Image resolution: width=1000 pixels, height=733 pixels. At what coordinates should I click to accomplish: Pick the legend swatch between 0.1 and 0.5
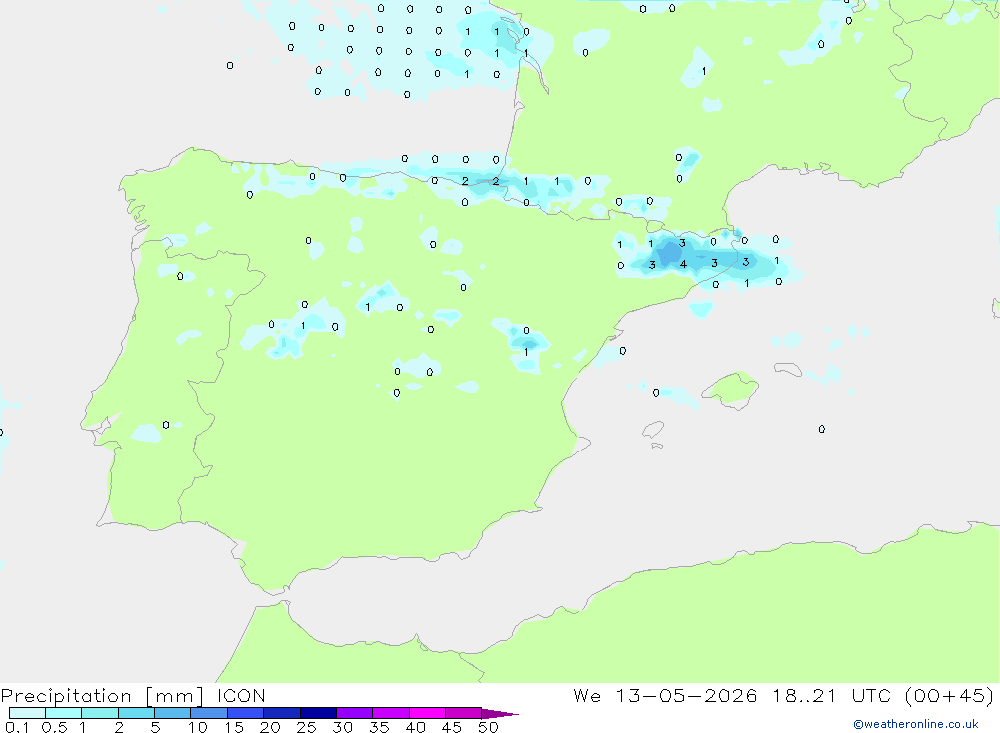[x=27, y=713]
